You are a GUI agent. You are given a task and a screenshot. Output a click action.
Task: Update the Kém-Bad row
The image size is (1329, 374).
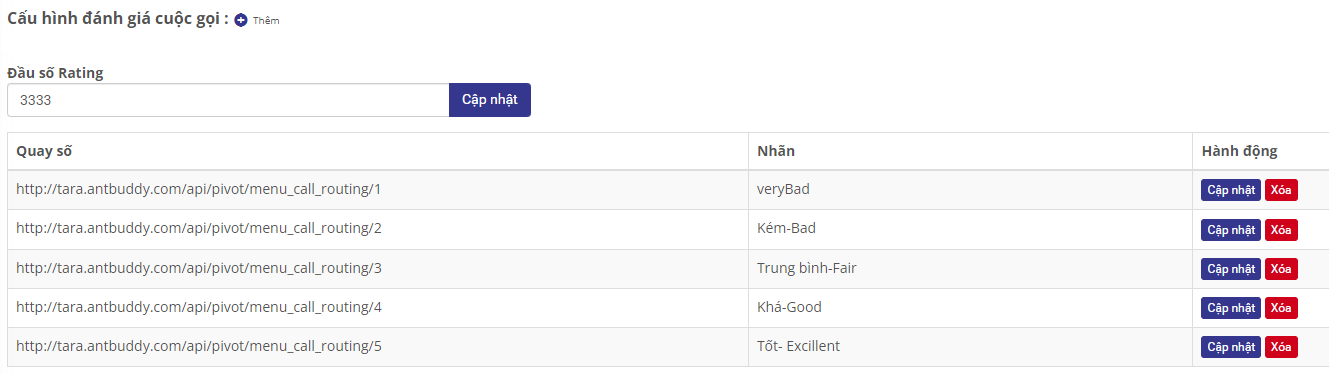(x=1231, y=230)
